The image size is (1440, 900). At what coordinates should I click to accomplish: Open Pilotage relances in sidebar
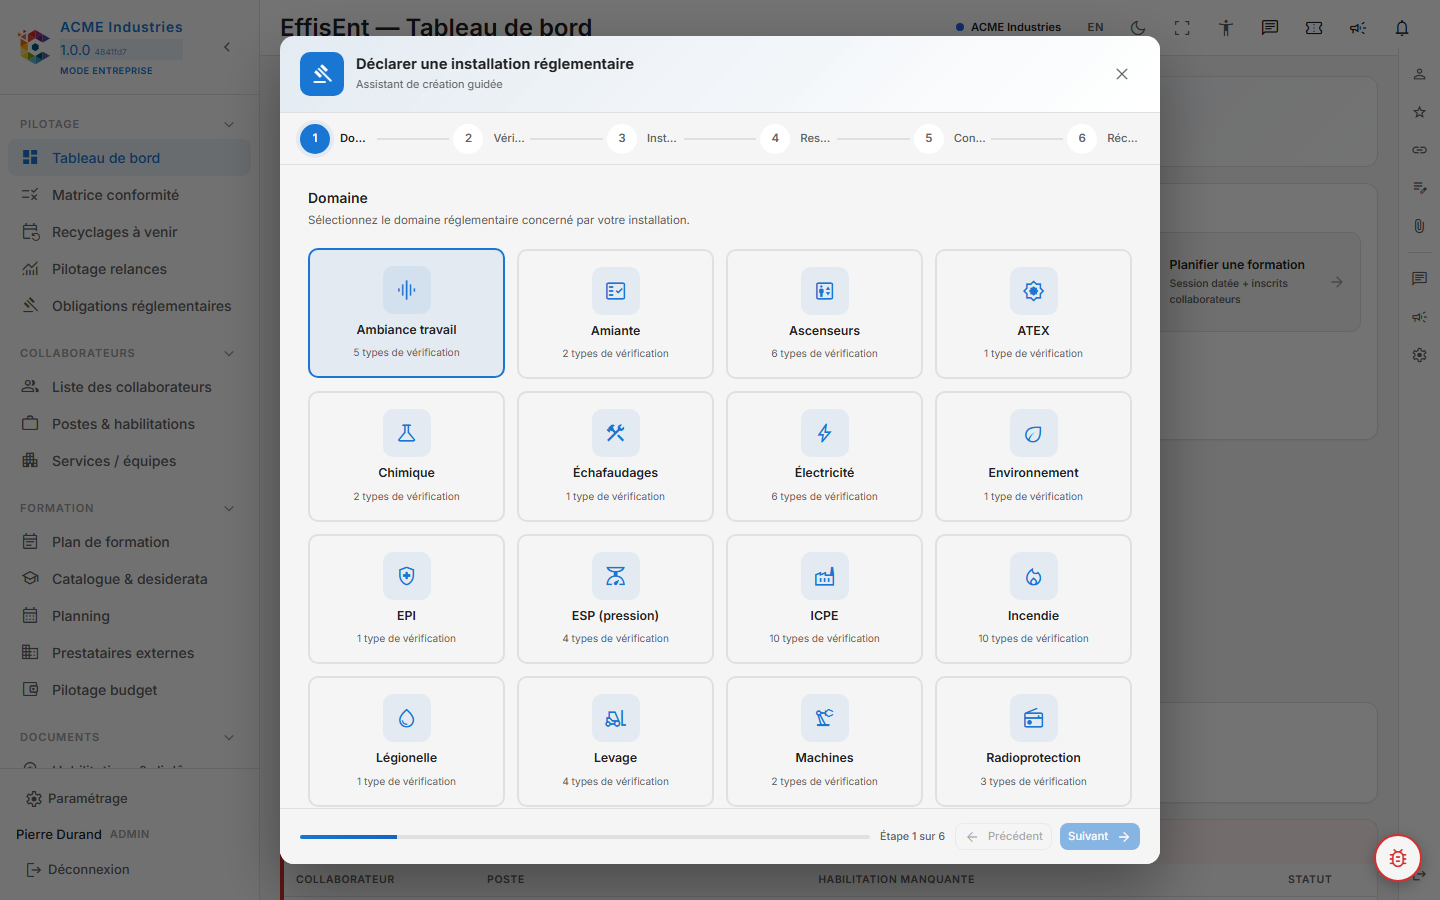129,269
